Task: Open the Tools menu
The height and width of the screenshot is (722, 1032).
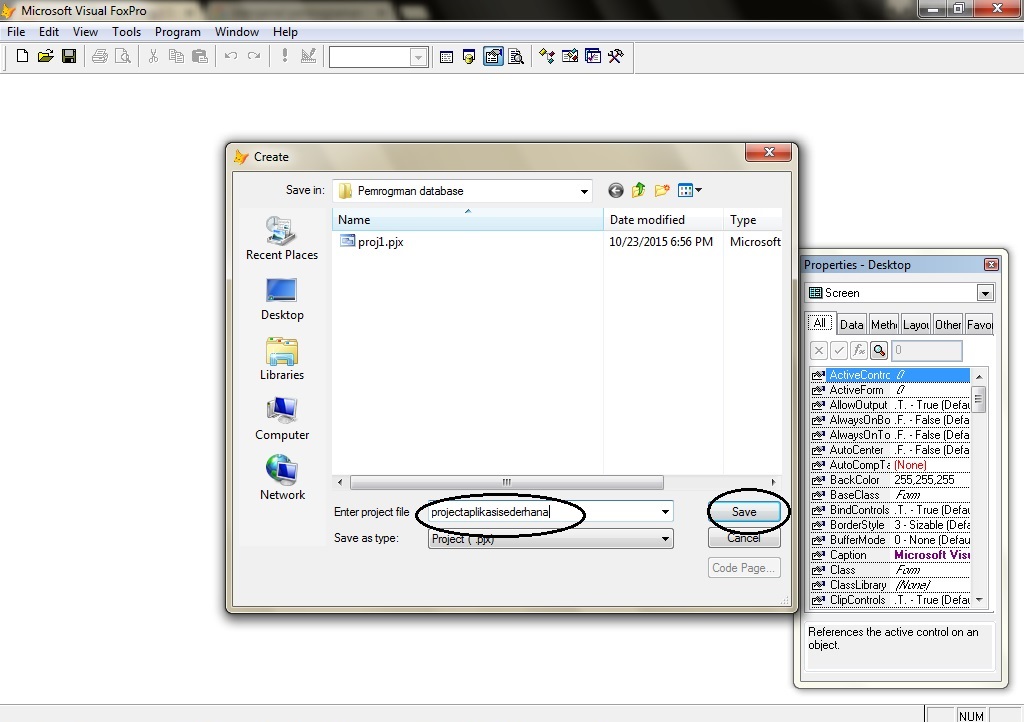Action: pos(126,32)
